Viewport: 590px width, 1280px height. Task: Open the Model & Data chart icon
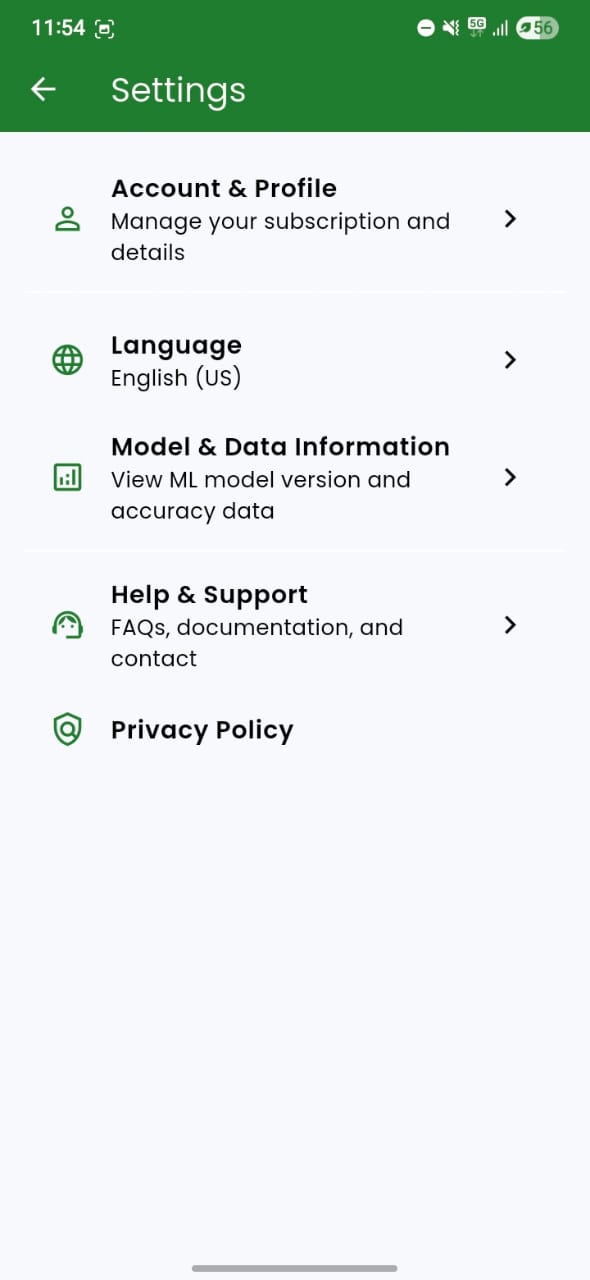pos(67,478)
